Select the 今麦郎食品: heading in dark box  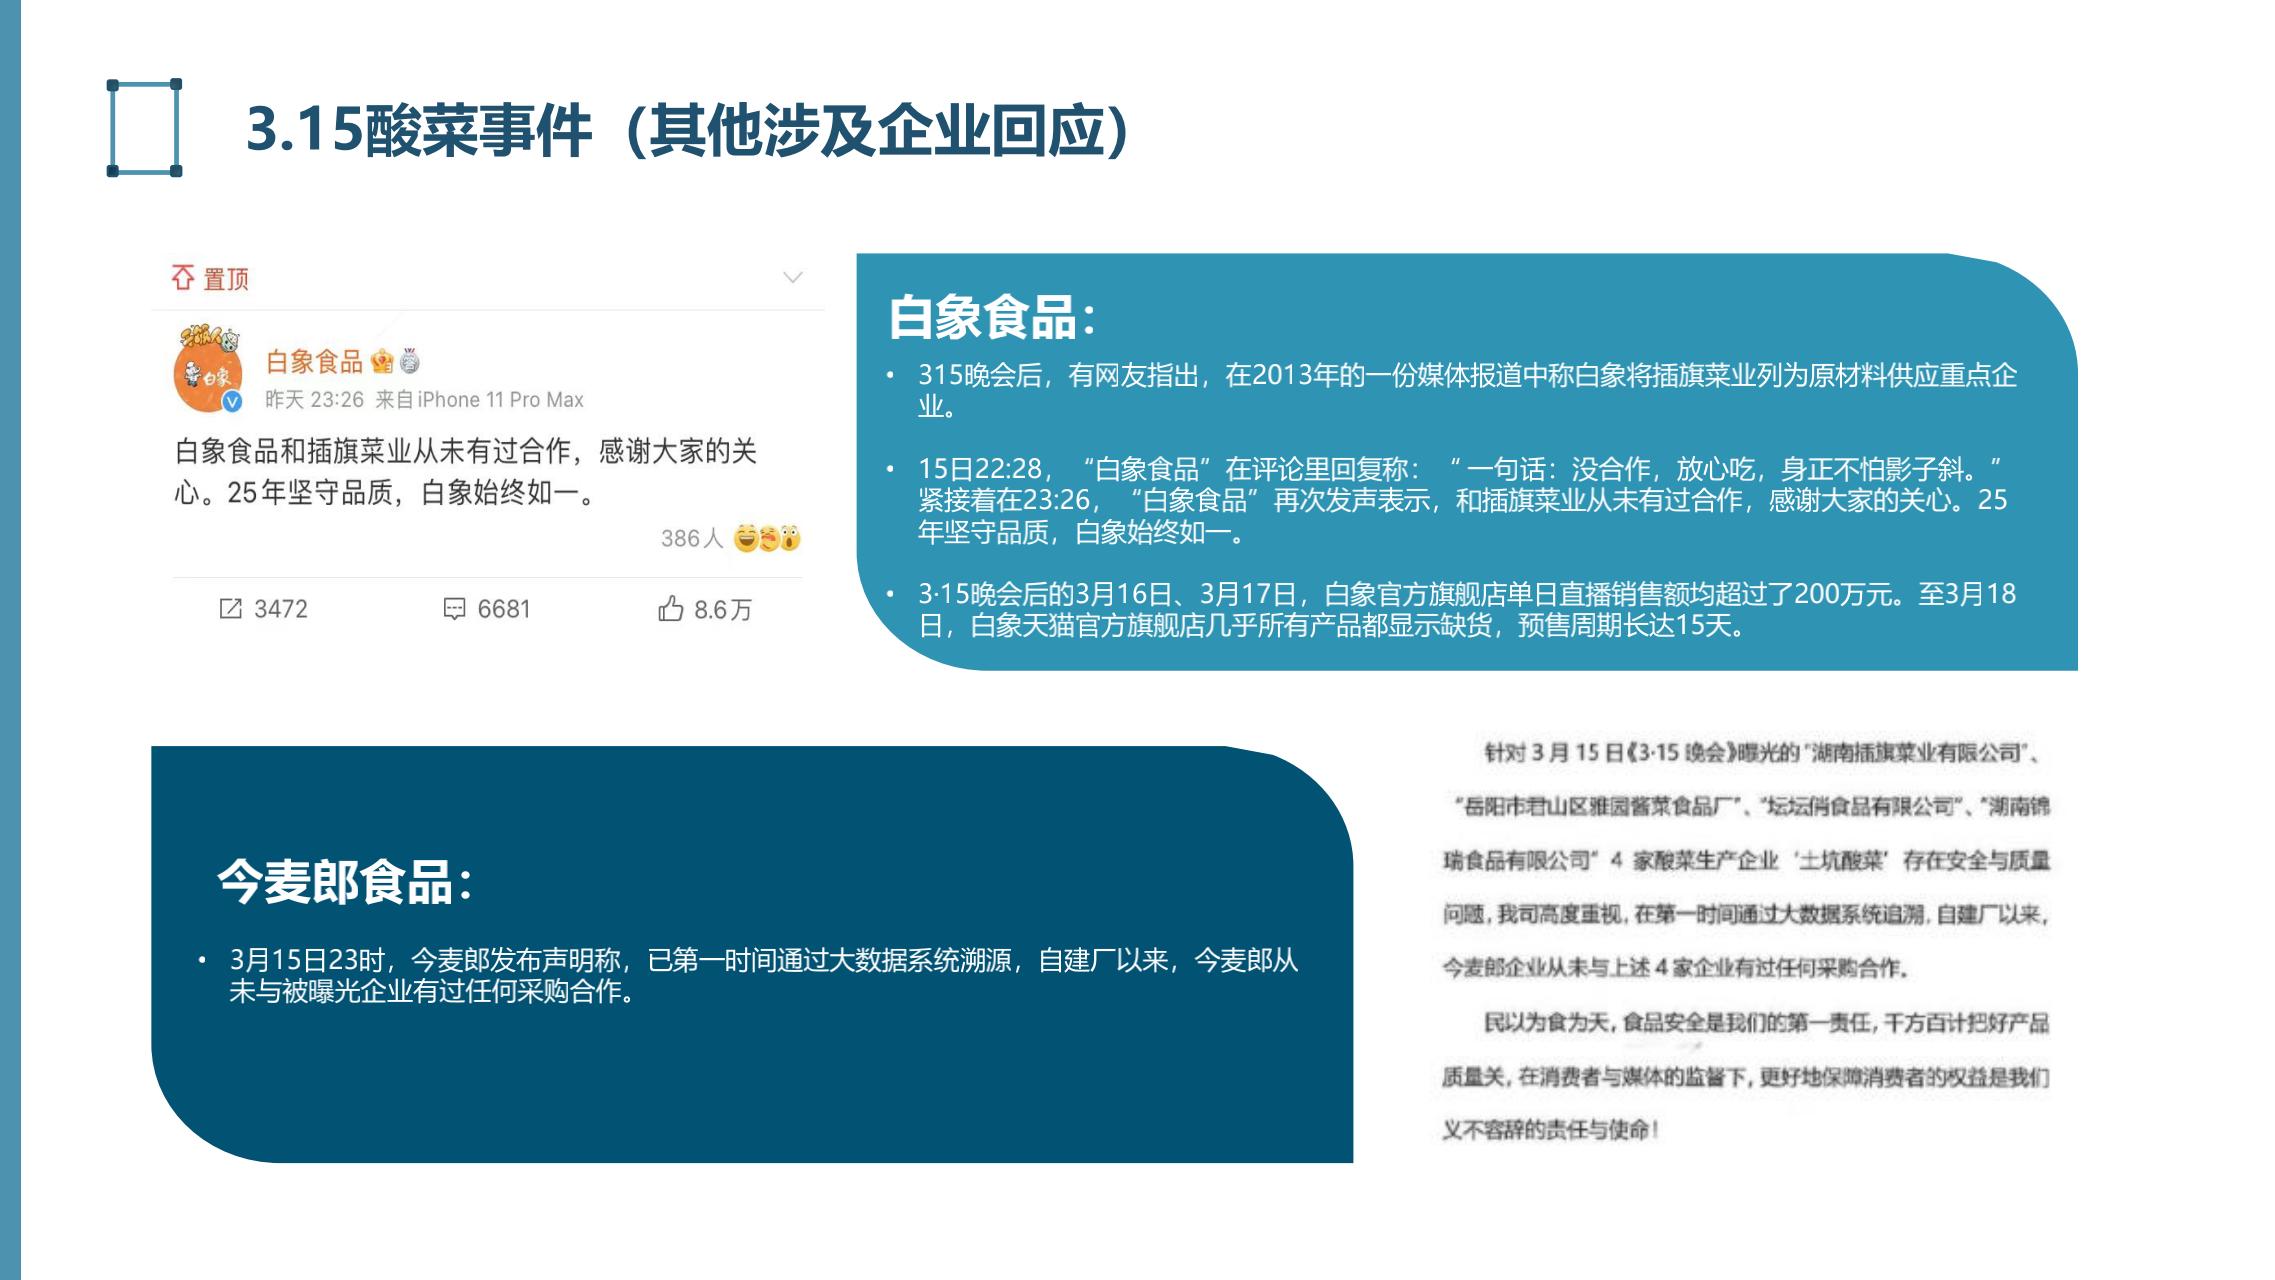click(344, 882)
